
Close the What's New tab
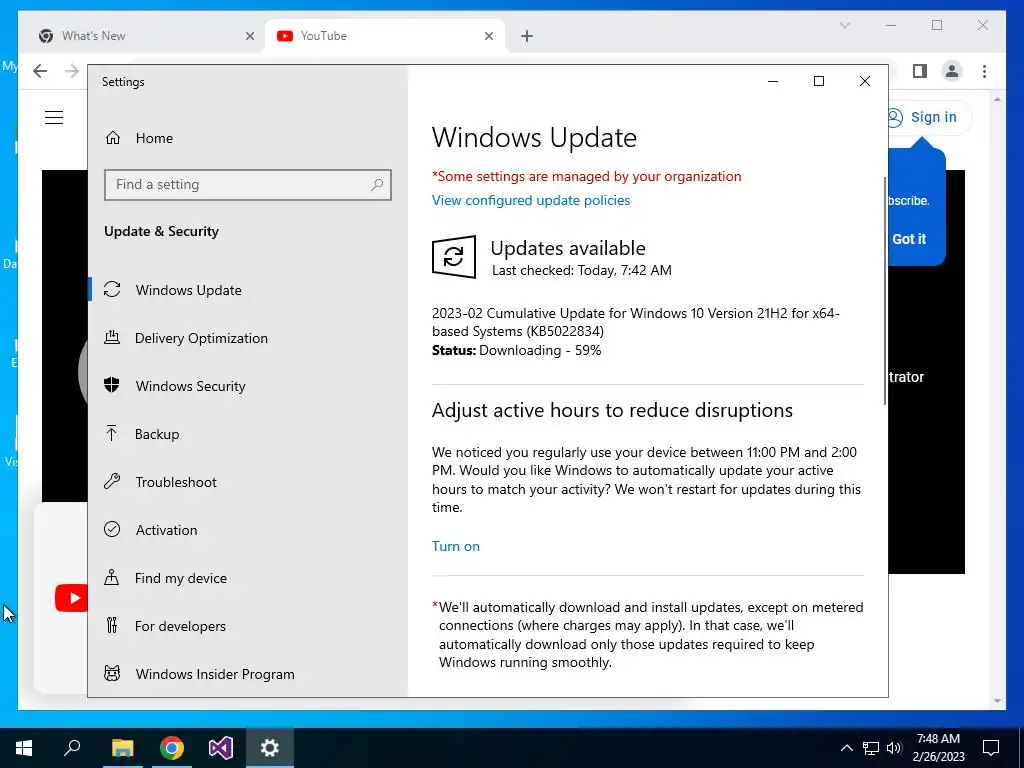click(x=249, y=36)
